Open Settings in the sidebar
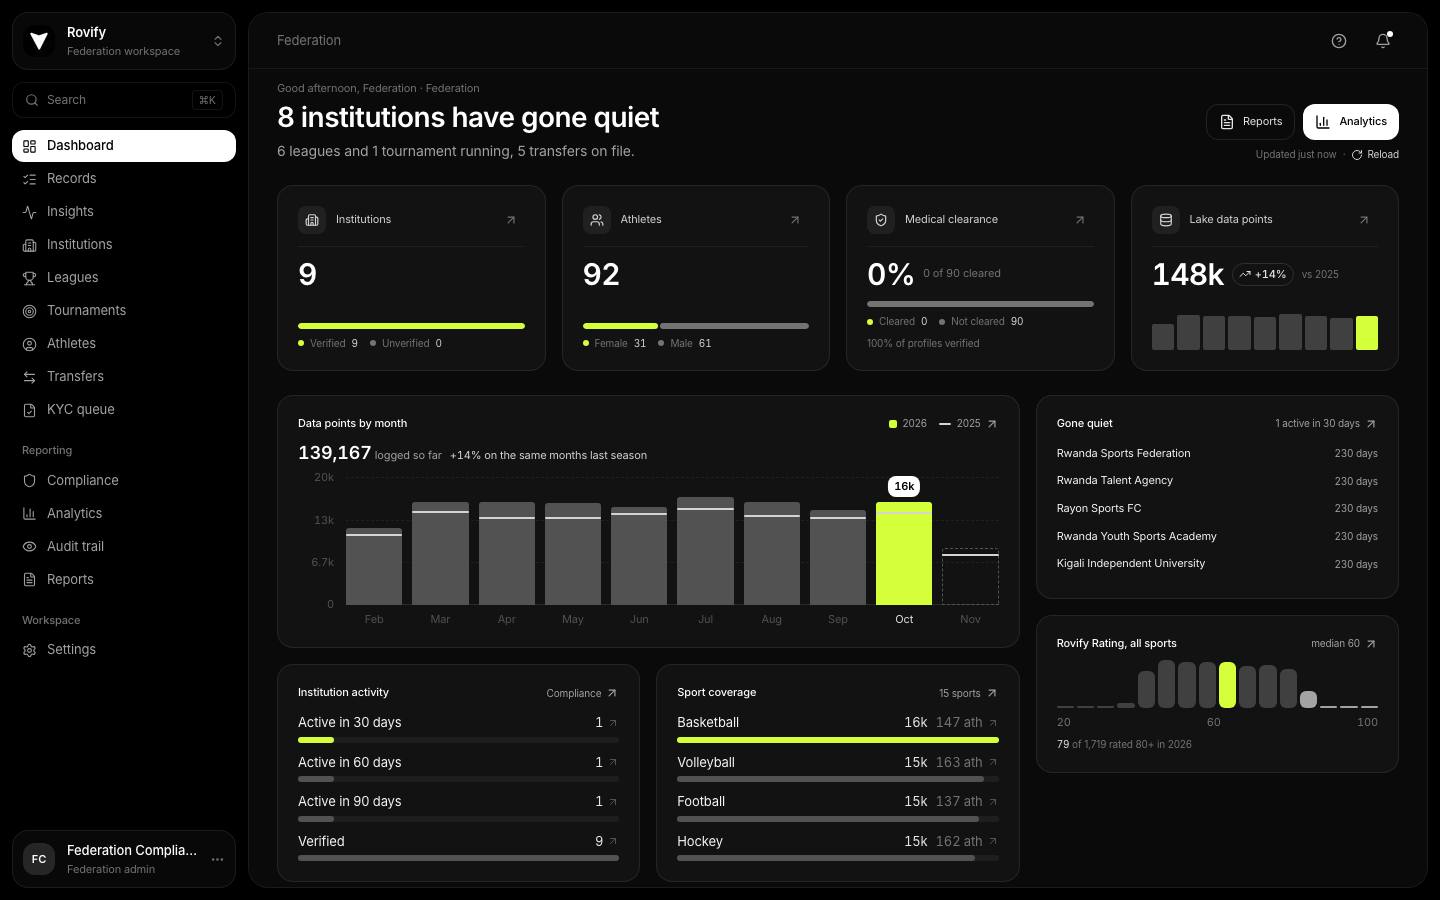Screen dimensions: 1440x900 [124, 650]
